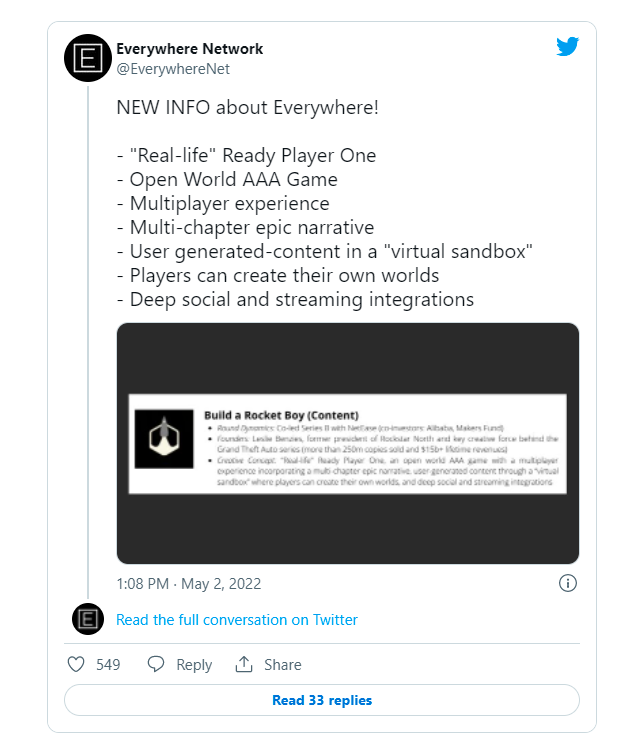Viewport: 640px width, 746px height.
Task: Click the Deep social and streaming integrations line
Action: (x=295, y=300)
